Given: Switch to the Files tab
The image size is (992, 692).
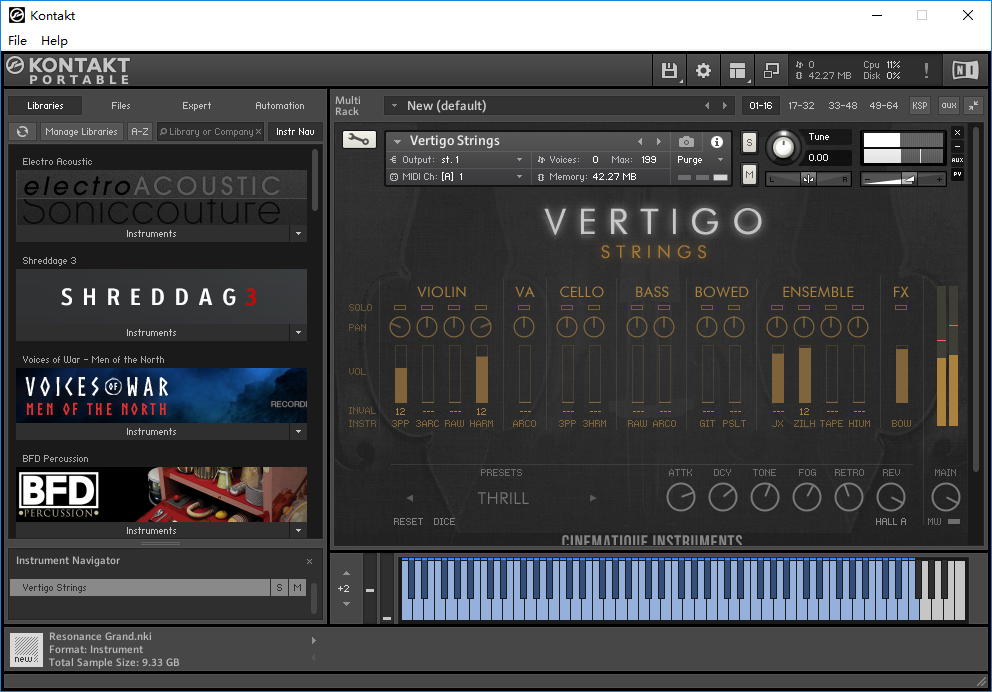Looking at the screenshot, I should click(121, 106).
